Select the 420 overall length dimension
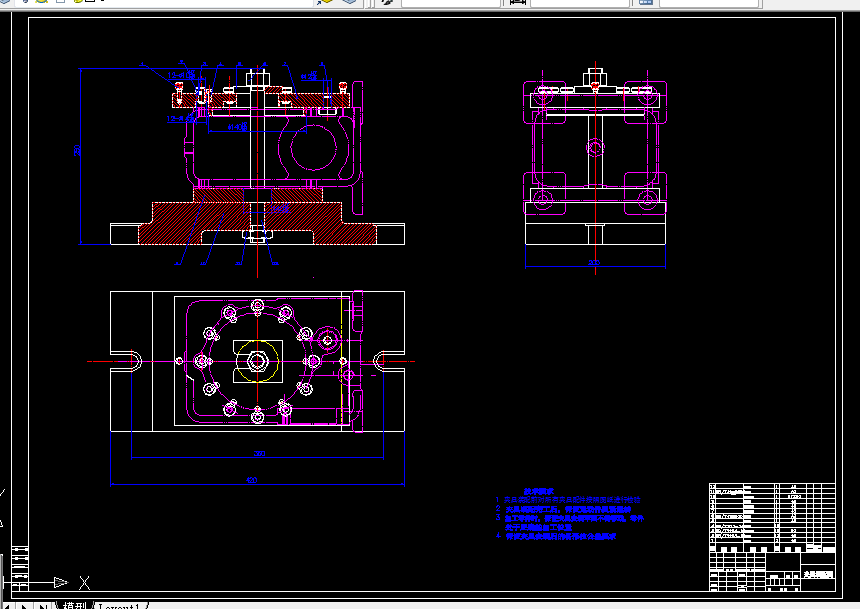The width and height of the screenshot is (860, 609). pos(251,480)
